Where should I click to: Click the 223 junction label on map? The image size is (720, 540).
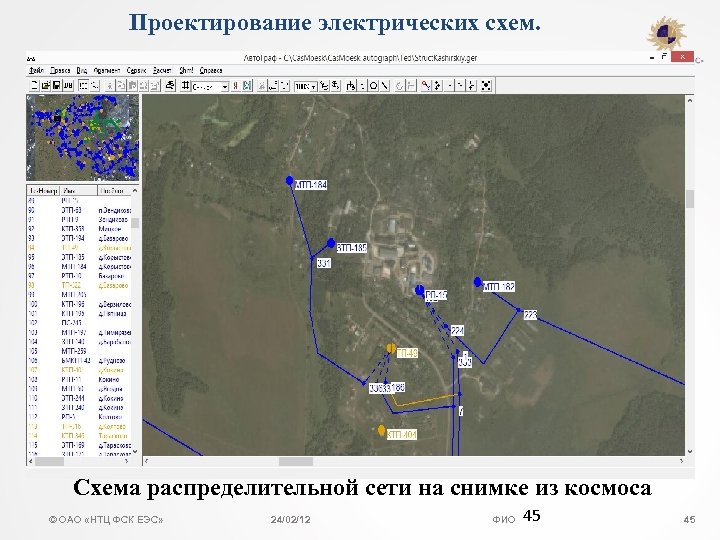pos(530,315)
